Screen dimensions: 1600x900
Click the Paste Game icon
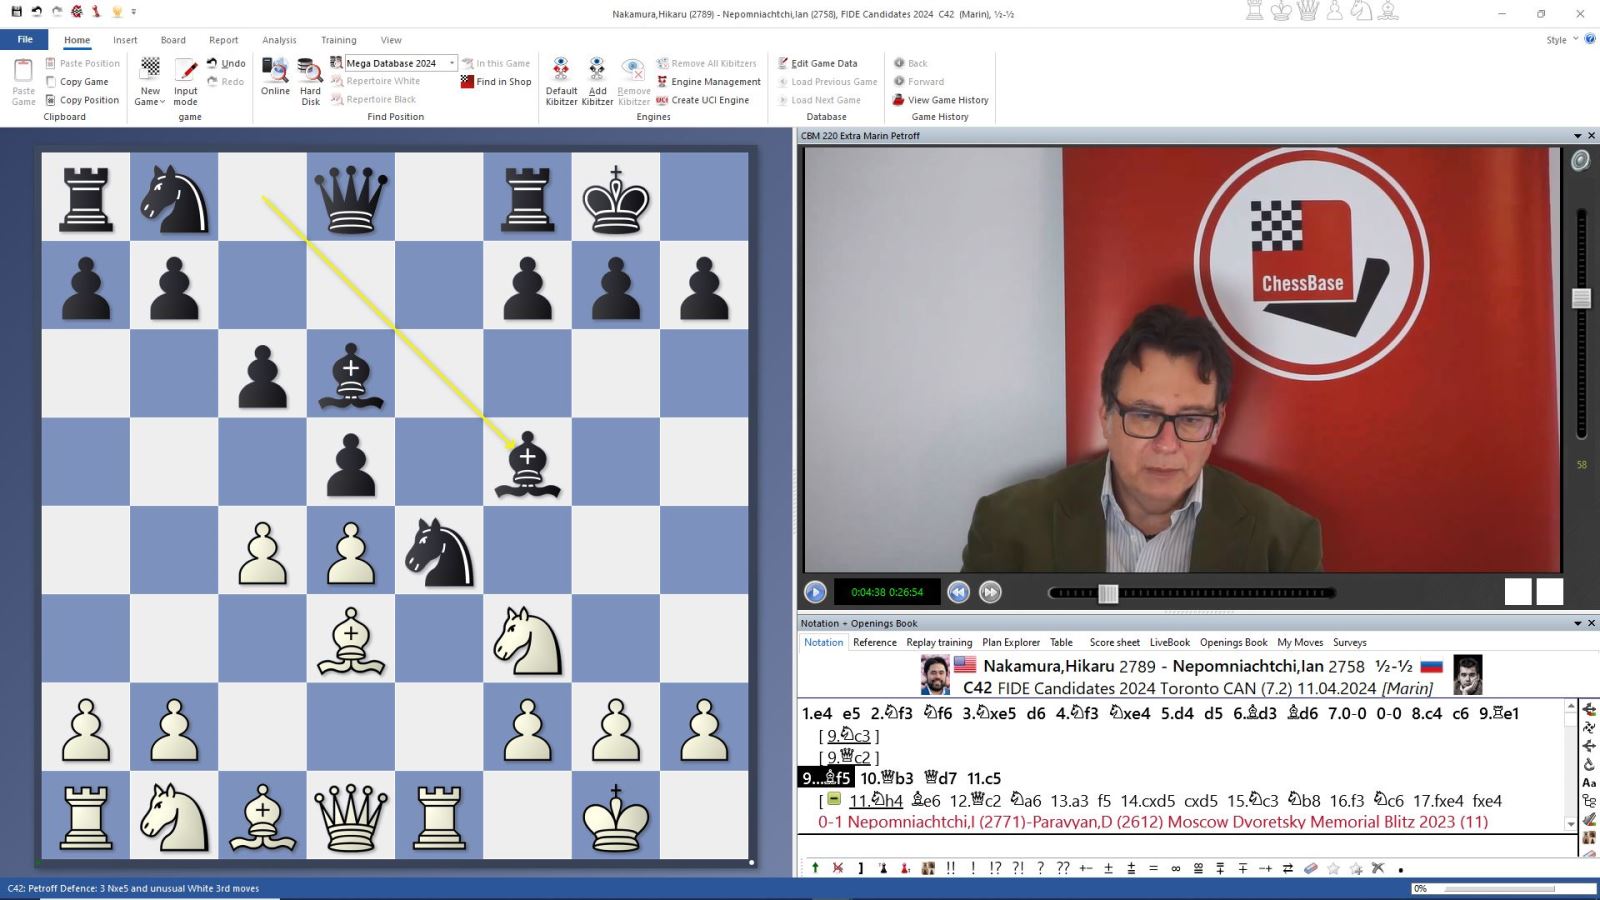pos(23,82)
